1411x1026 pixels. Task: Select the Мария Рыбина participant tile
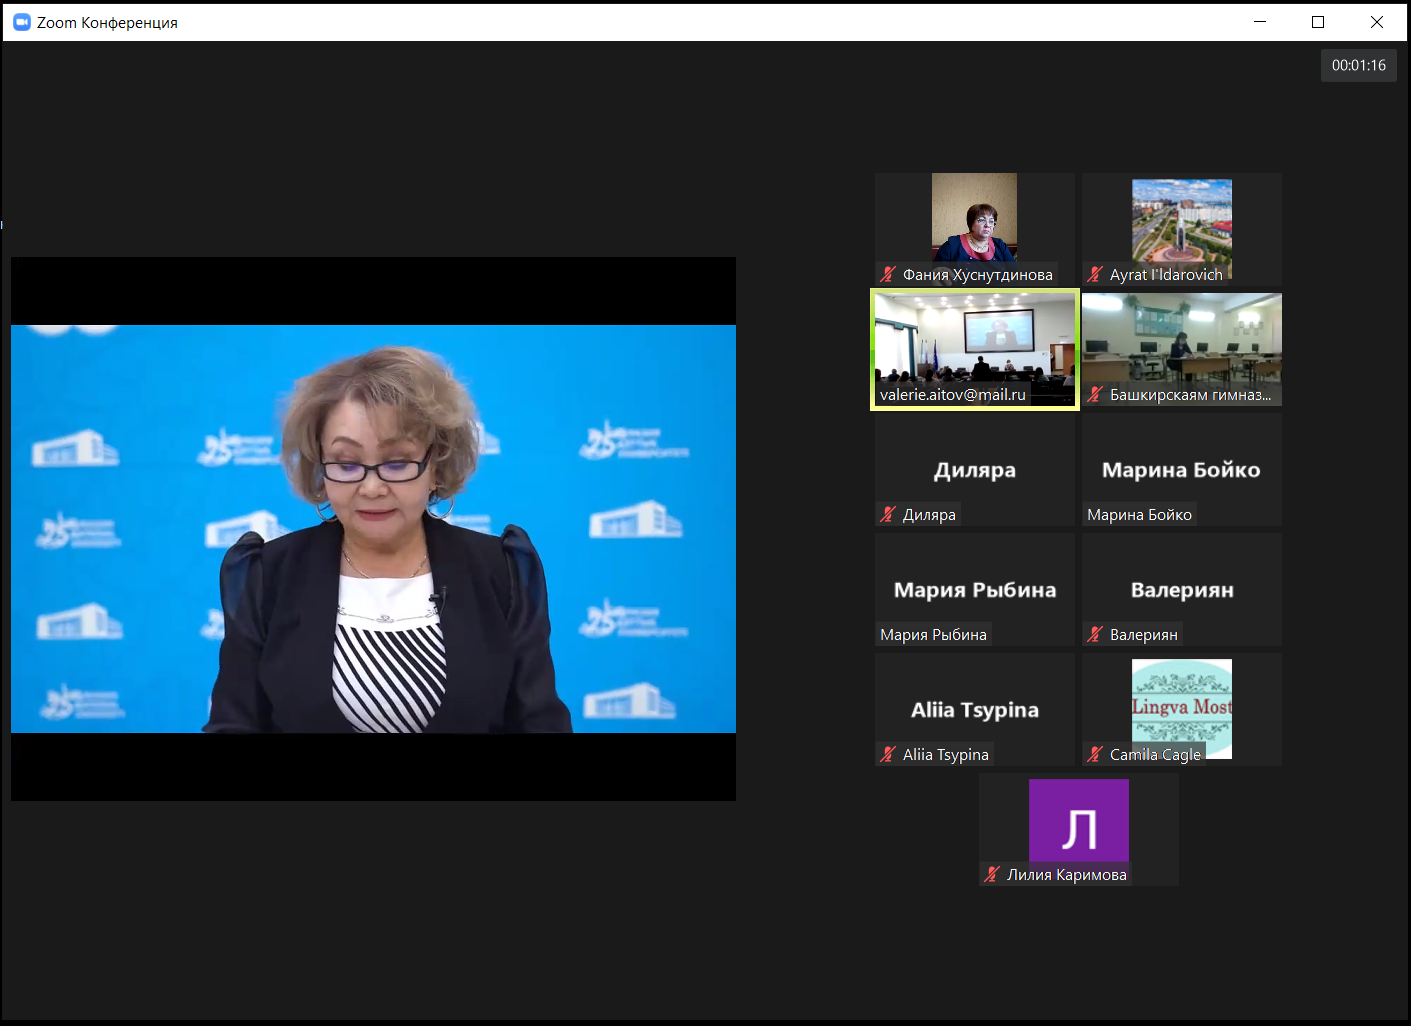(x=975, y=589)
